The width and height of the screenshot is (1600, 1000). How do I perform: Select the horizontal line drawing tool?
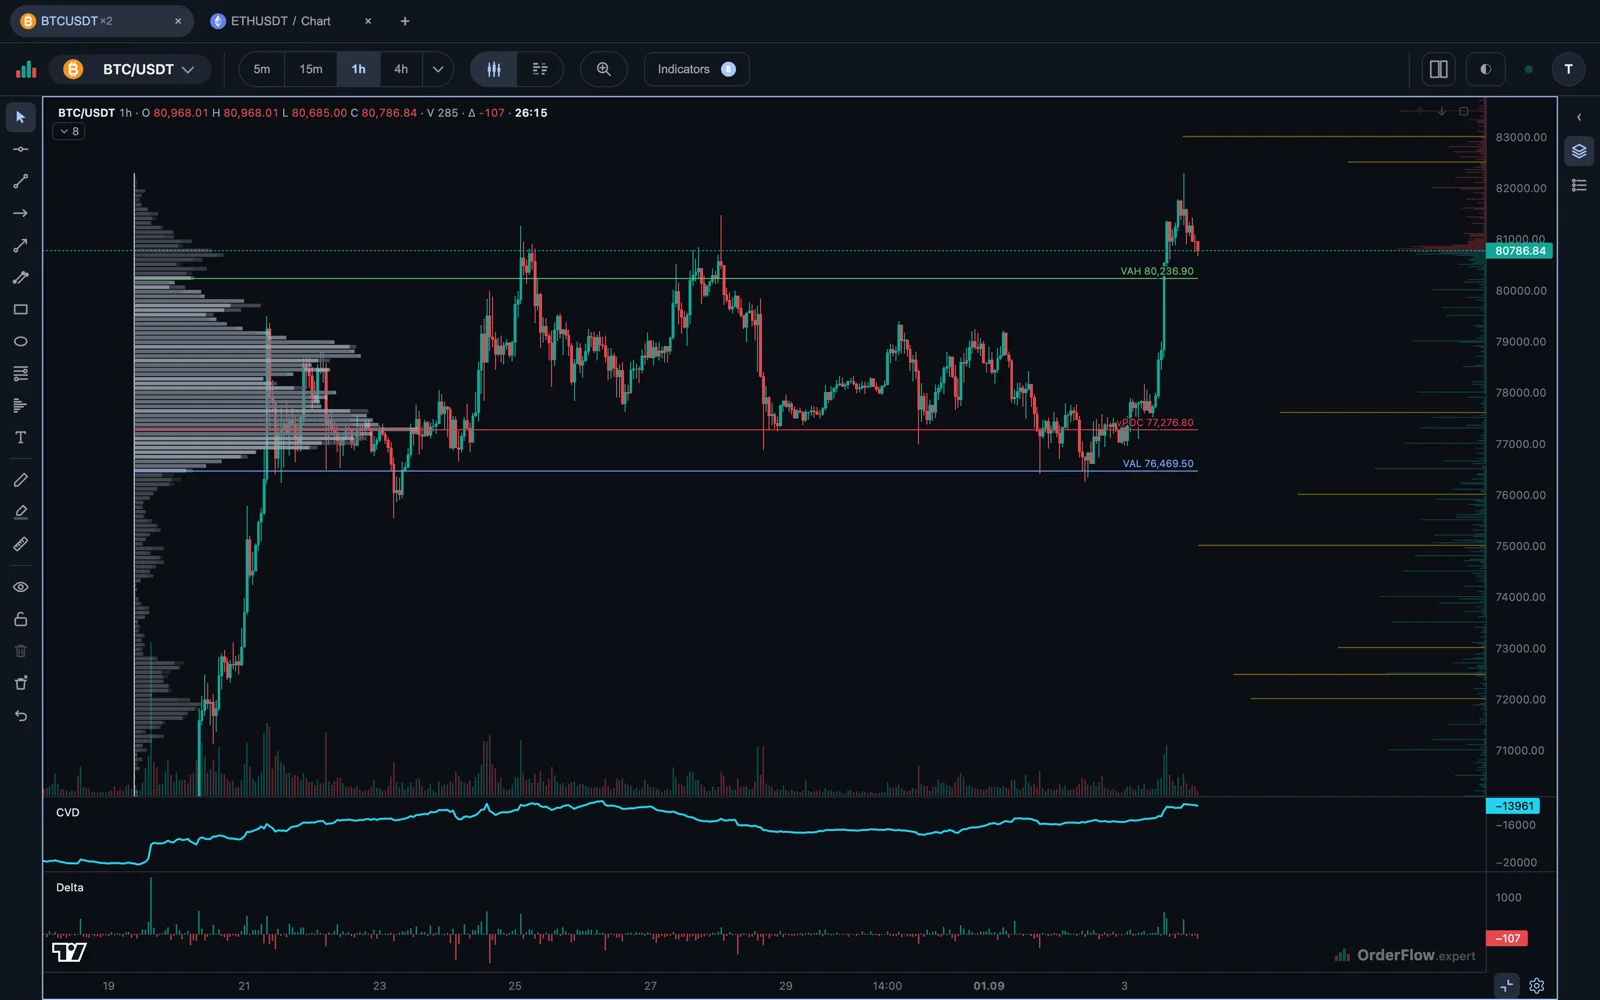point(21,149)
